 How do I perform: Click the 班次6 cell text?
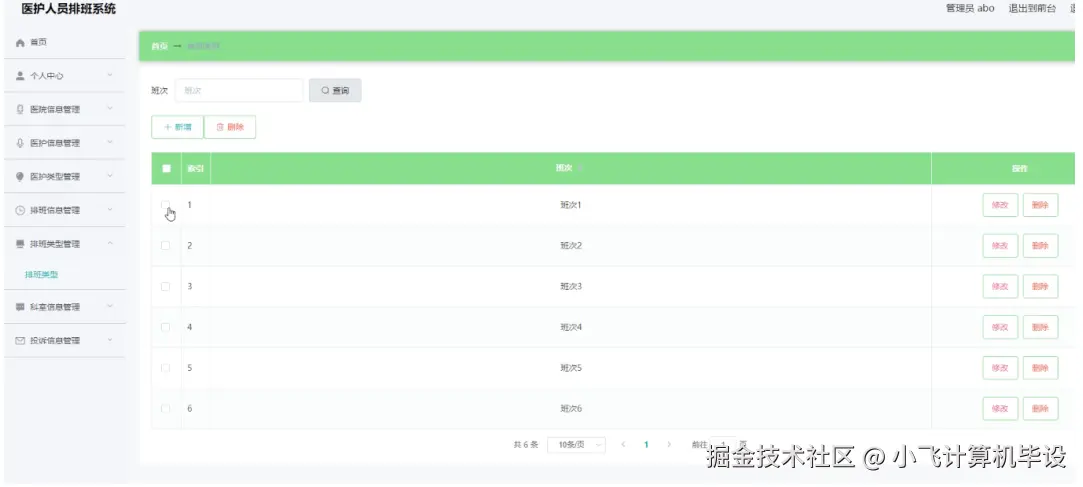pyautogui.click(x=571, y=408)
